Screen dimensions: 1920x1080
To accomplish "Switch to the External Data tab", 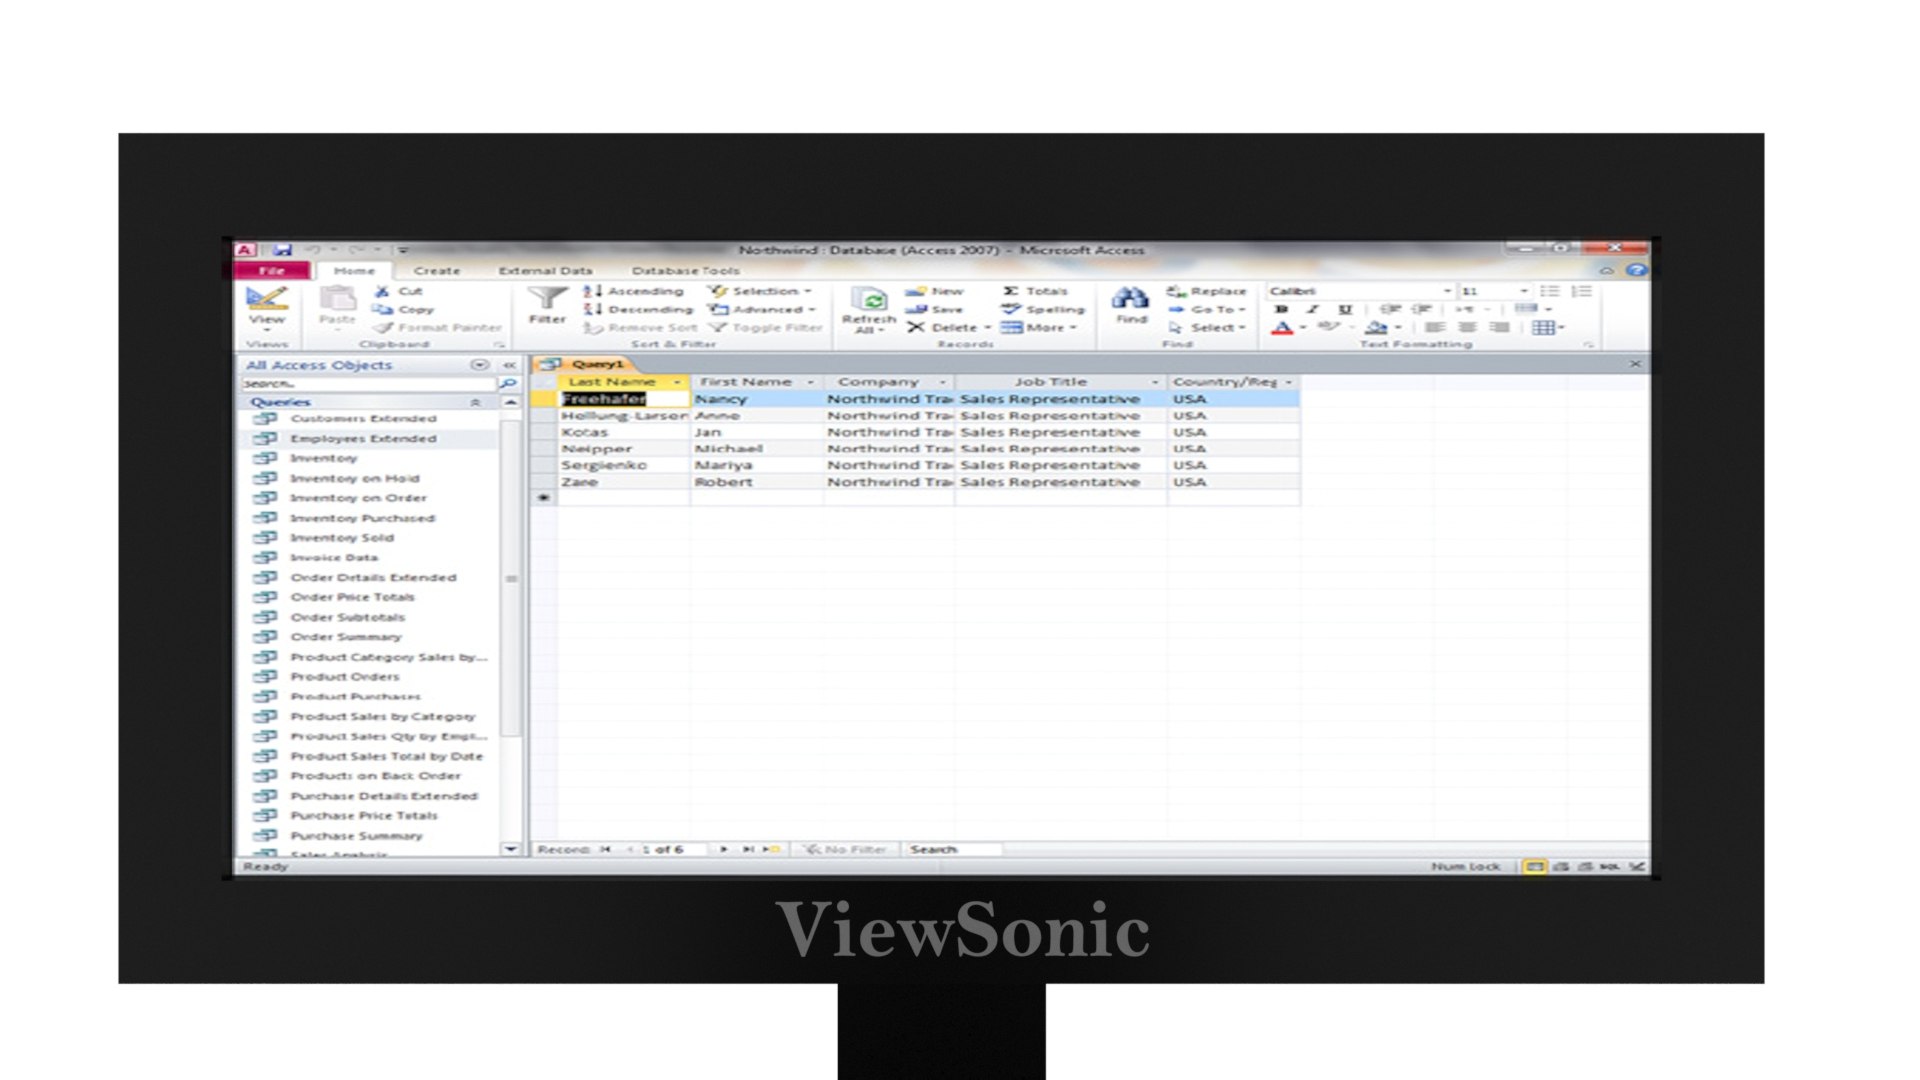I will pos(545,271).
